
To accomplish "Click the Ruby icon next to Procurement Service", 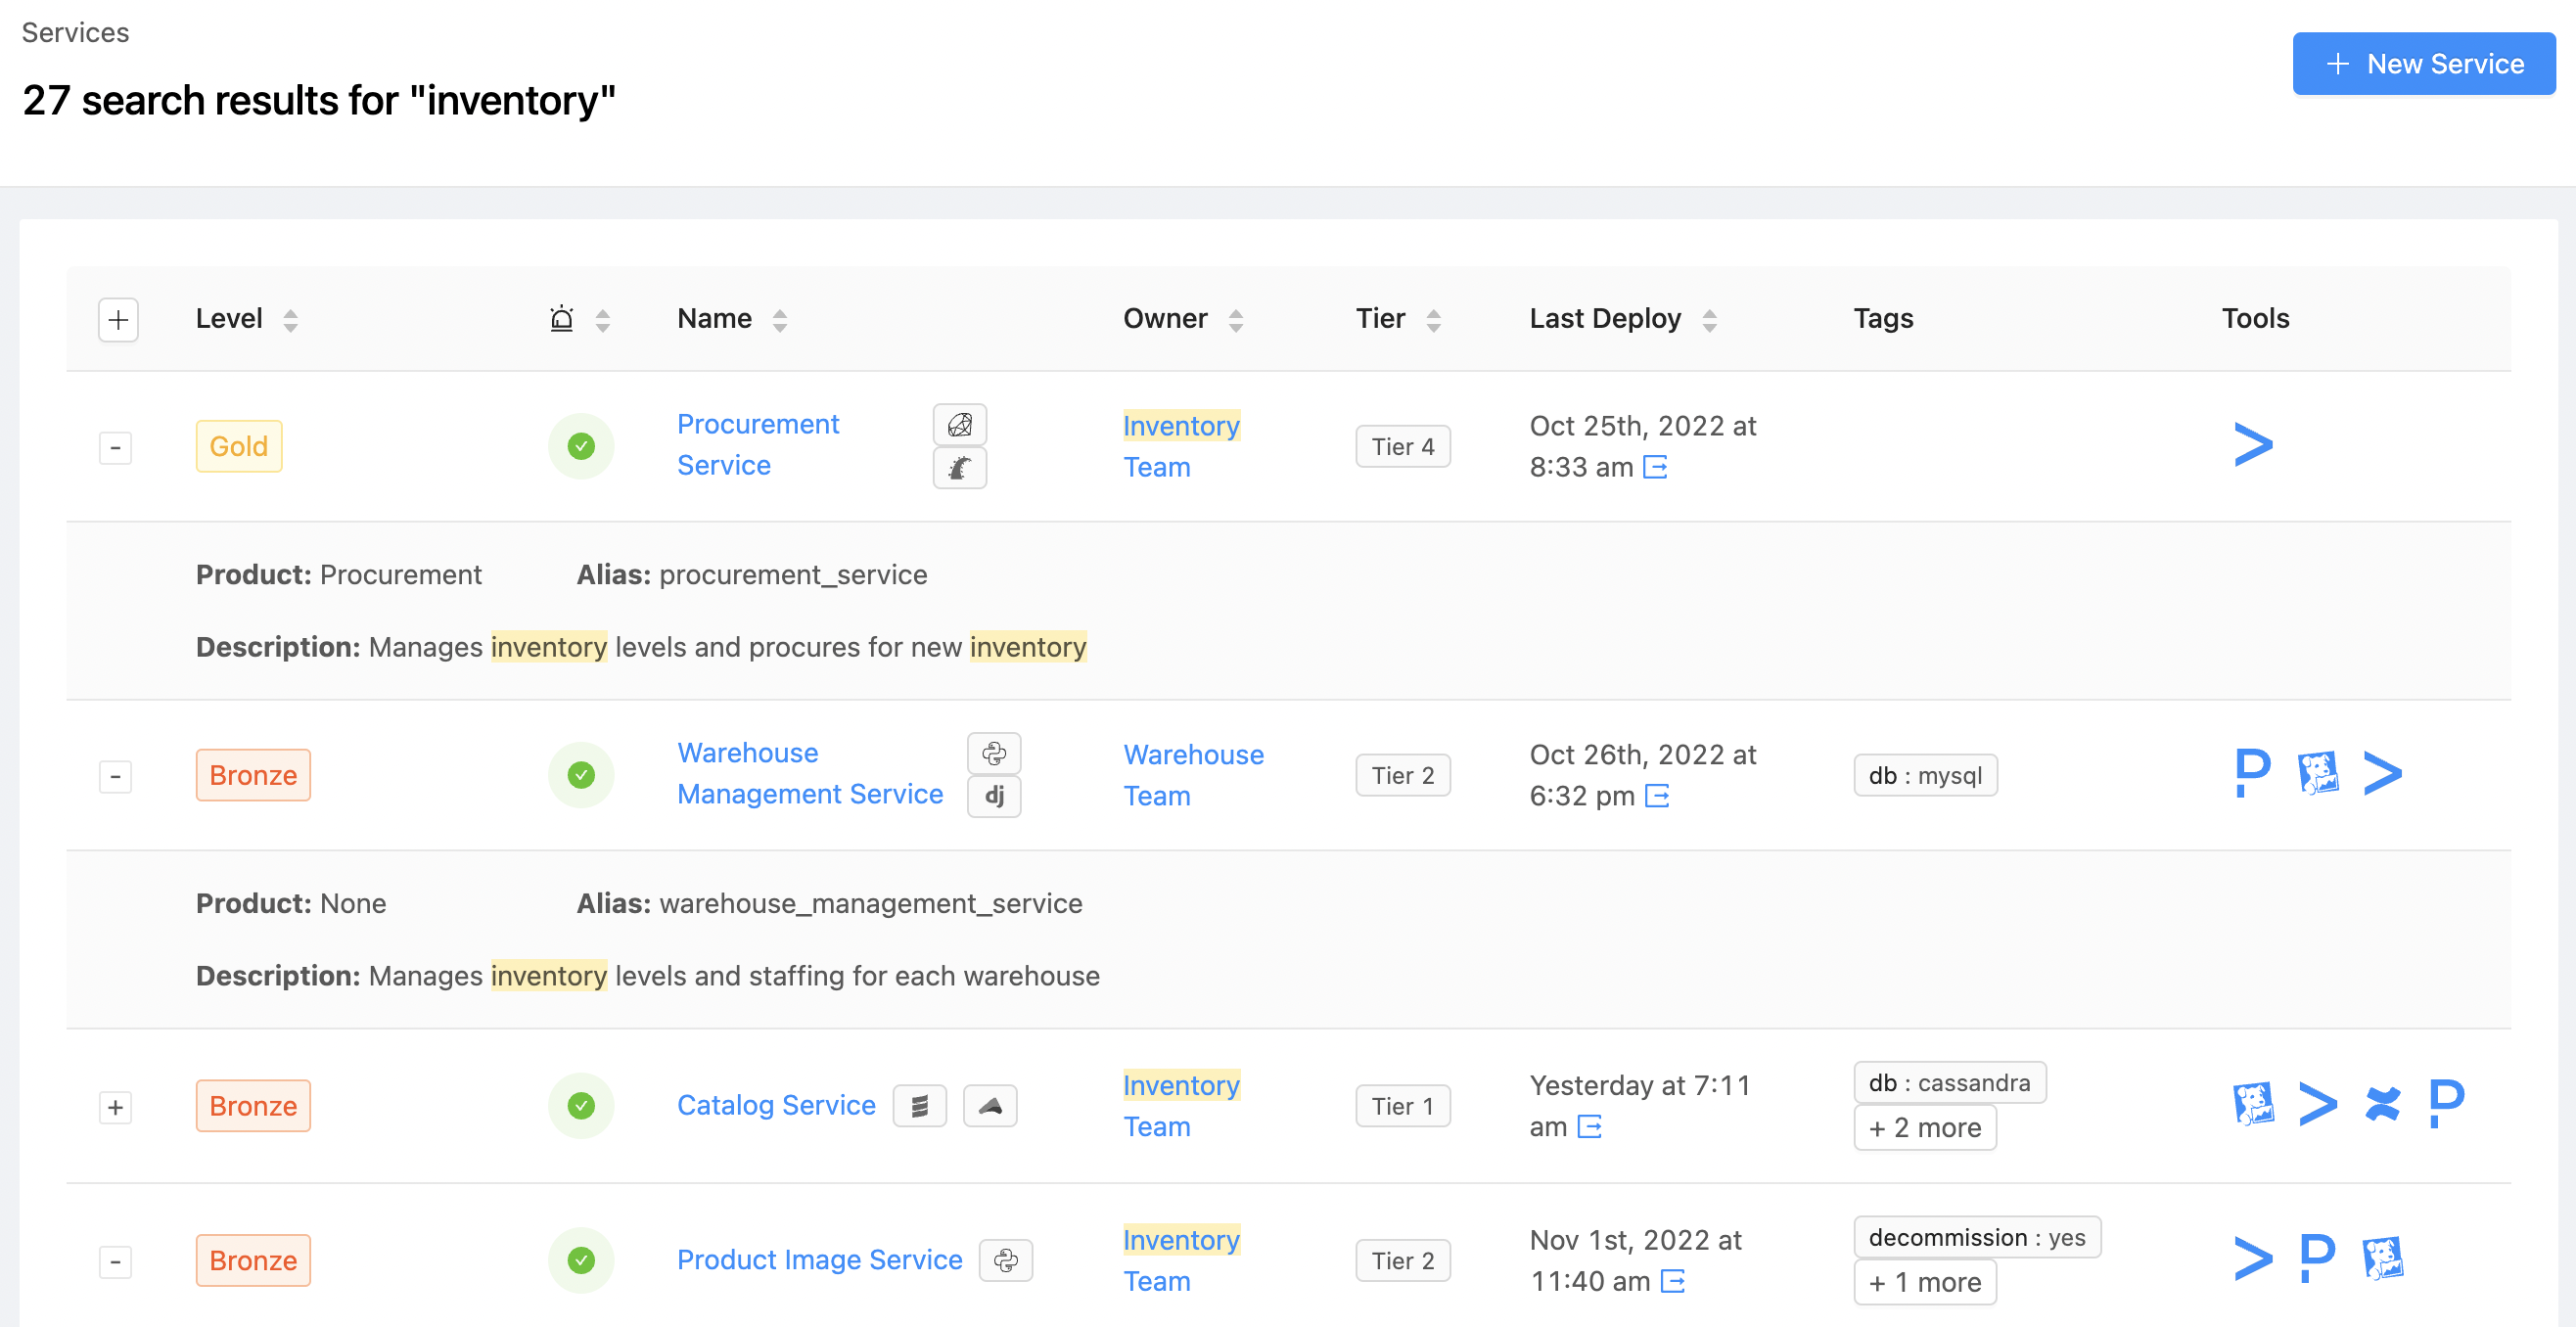I will coord(959,425).
